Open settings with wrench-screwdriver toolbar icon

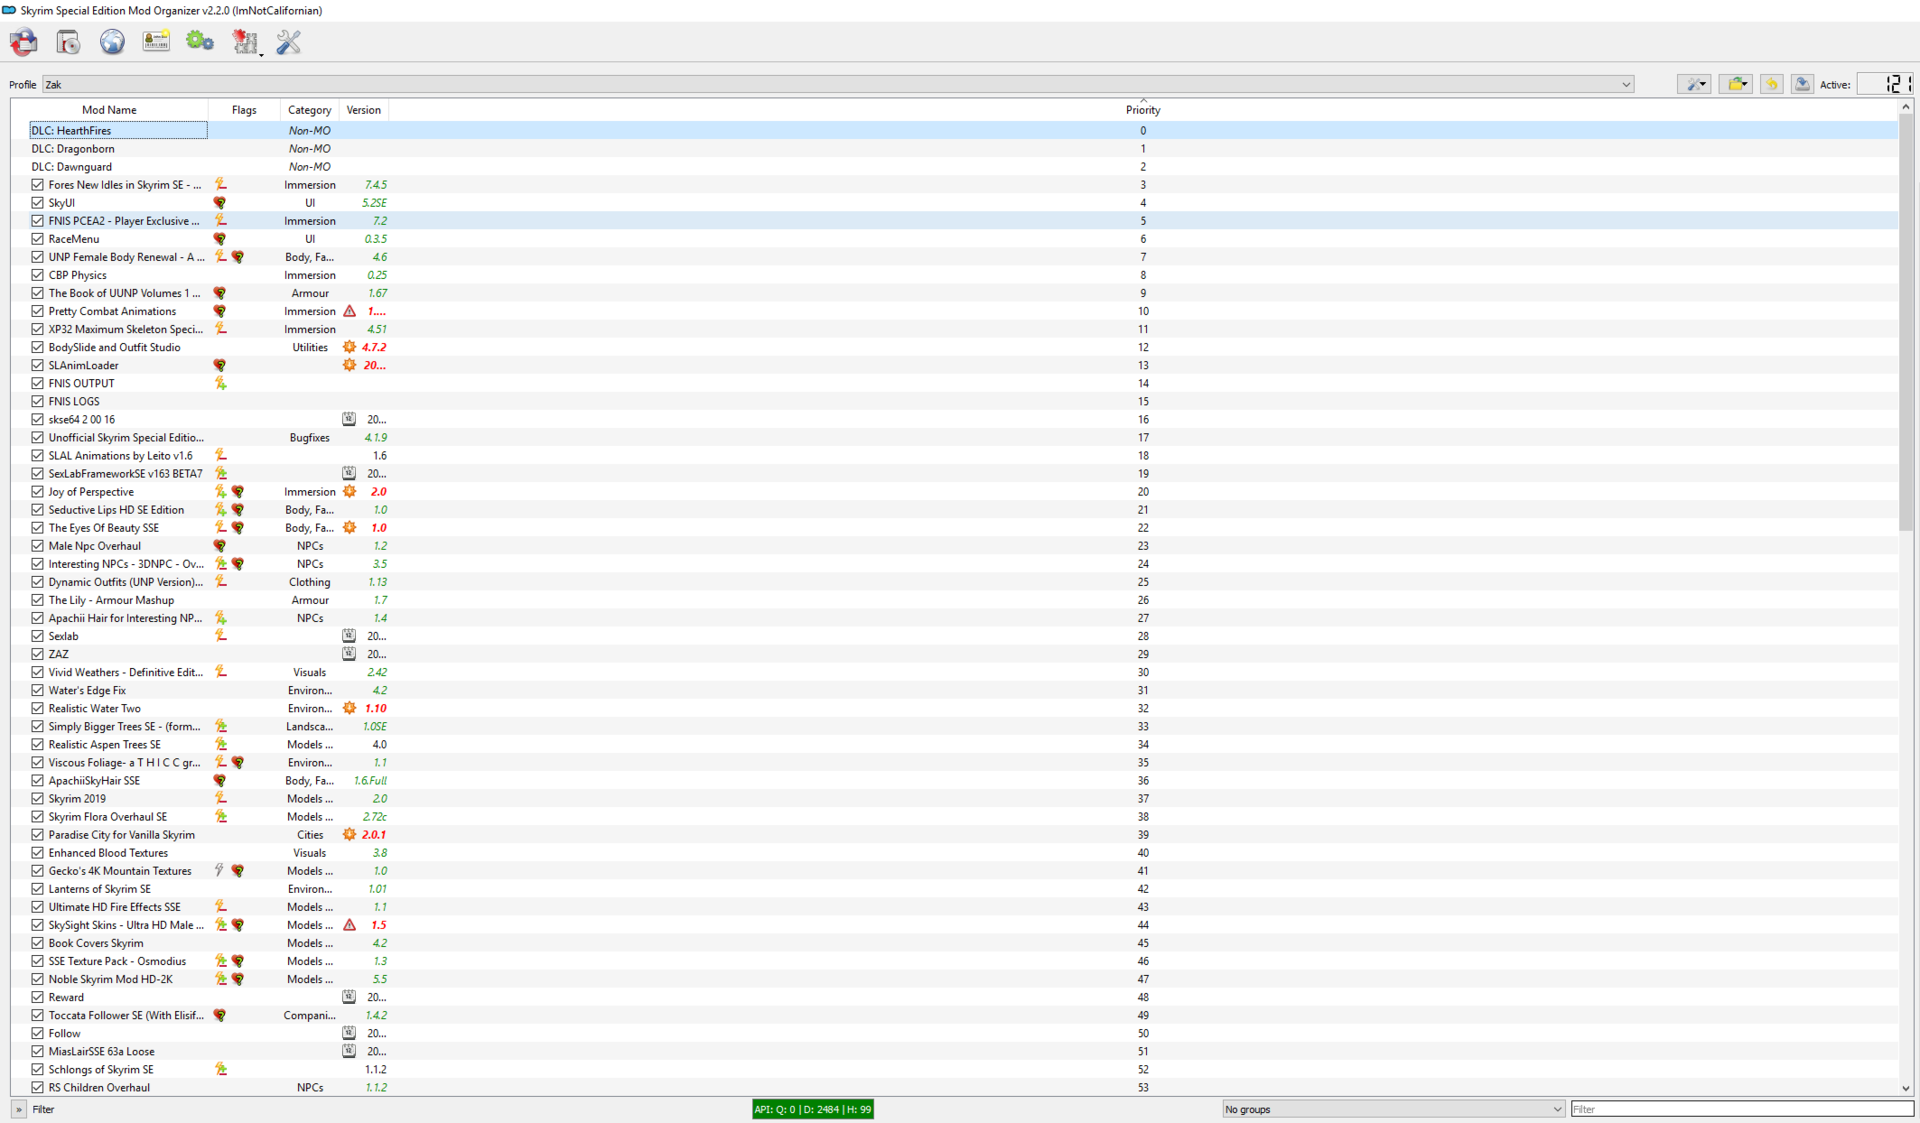289,42
